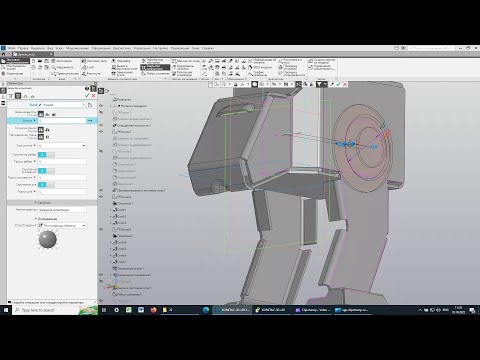
Task: Click the New document icon in the ribbon
Action: [x=33, y=61]
